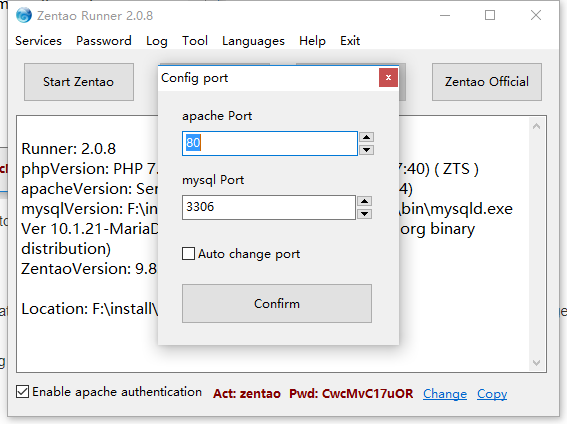This screenshot has width=567, height=424.
Task: Uncheck Enable apache authentication
Action: [x=22, y=392]
